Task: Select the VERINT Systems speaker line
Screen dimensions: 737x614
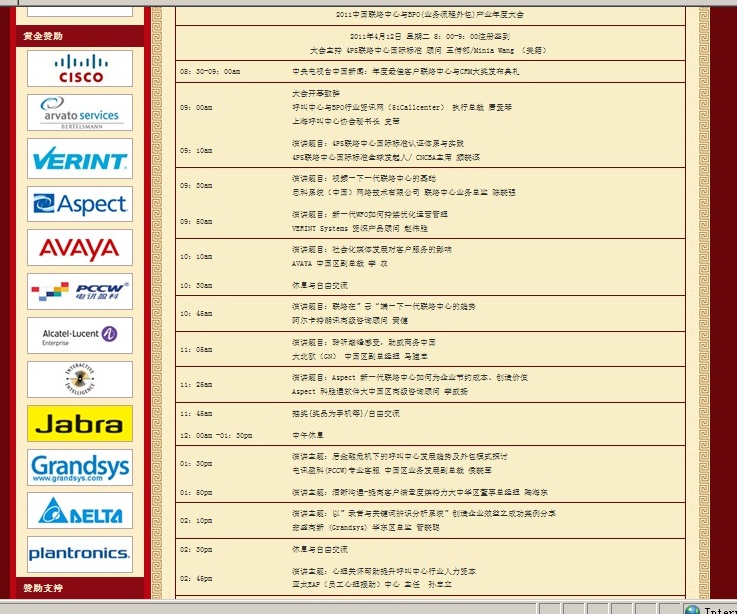Action: coord(360,228)
